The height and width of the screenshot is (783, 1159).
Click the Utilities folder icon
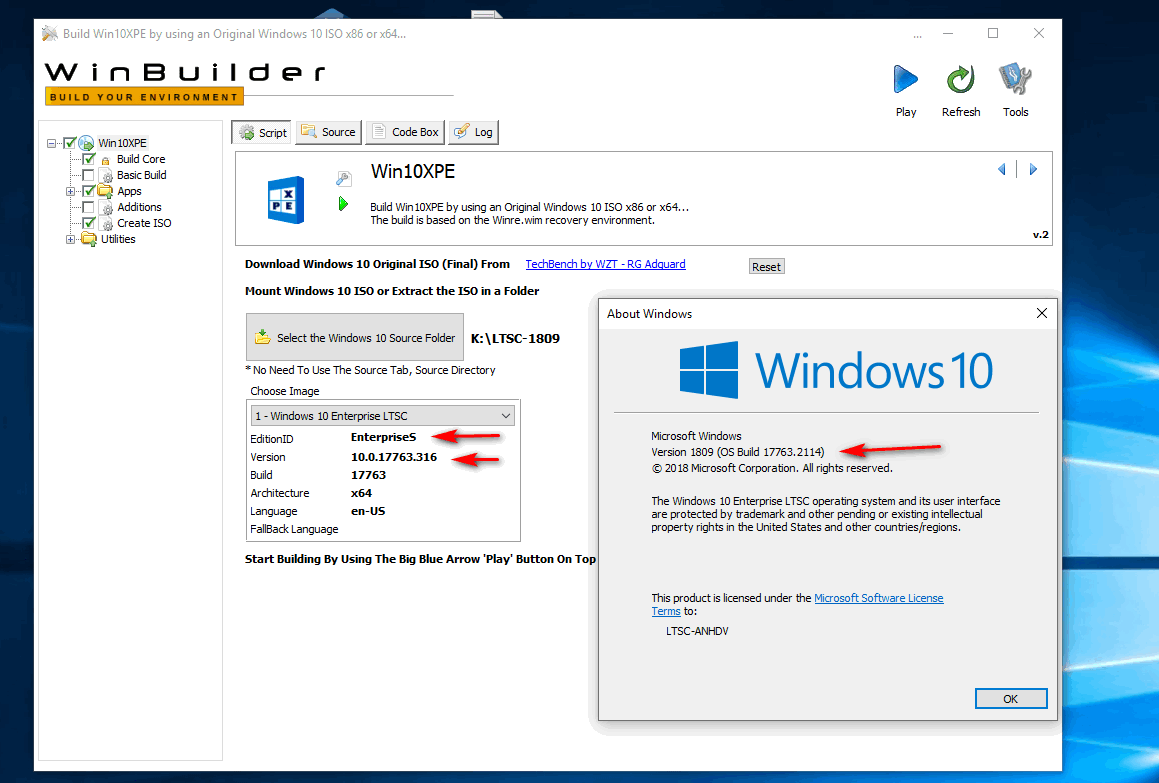click(89, 239)
